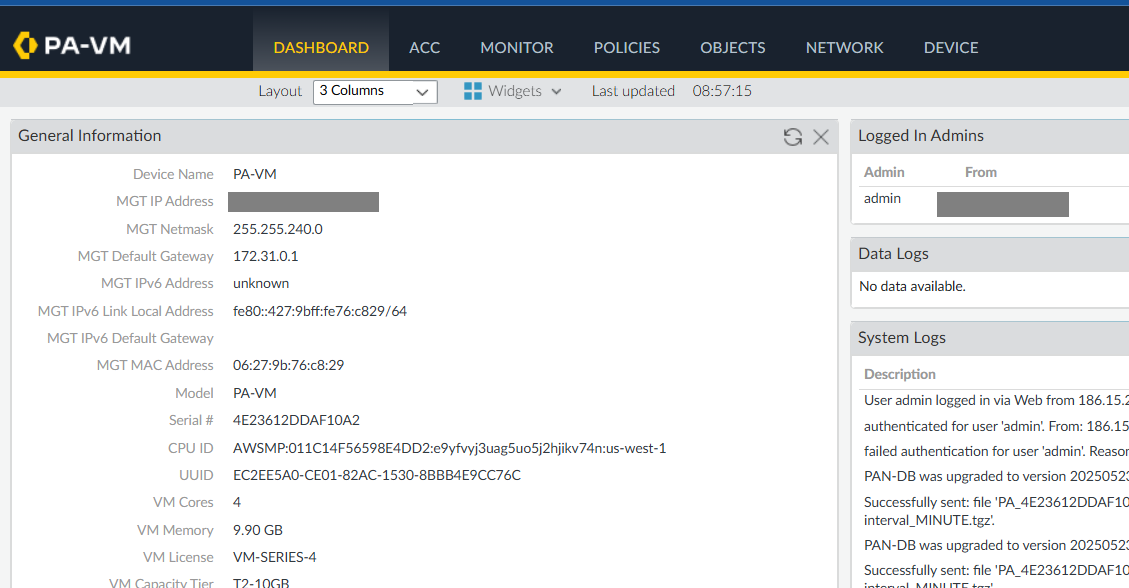1129x588 pixels.
Task: Go to the NETWORK tab
Action: pos(844,47)
